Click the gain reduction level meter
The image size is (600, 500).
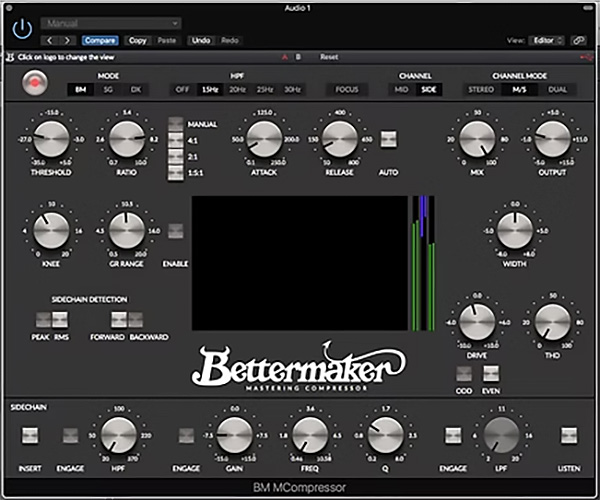423,263
